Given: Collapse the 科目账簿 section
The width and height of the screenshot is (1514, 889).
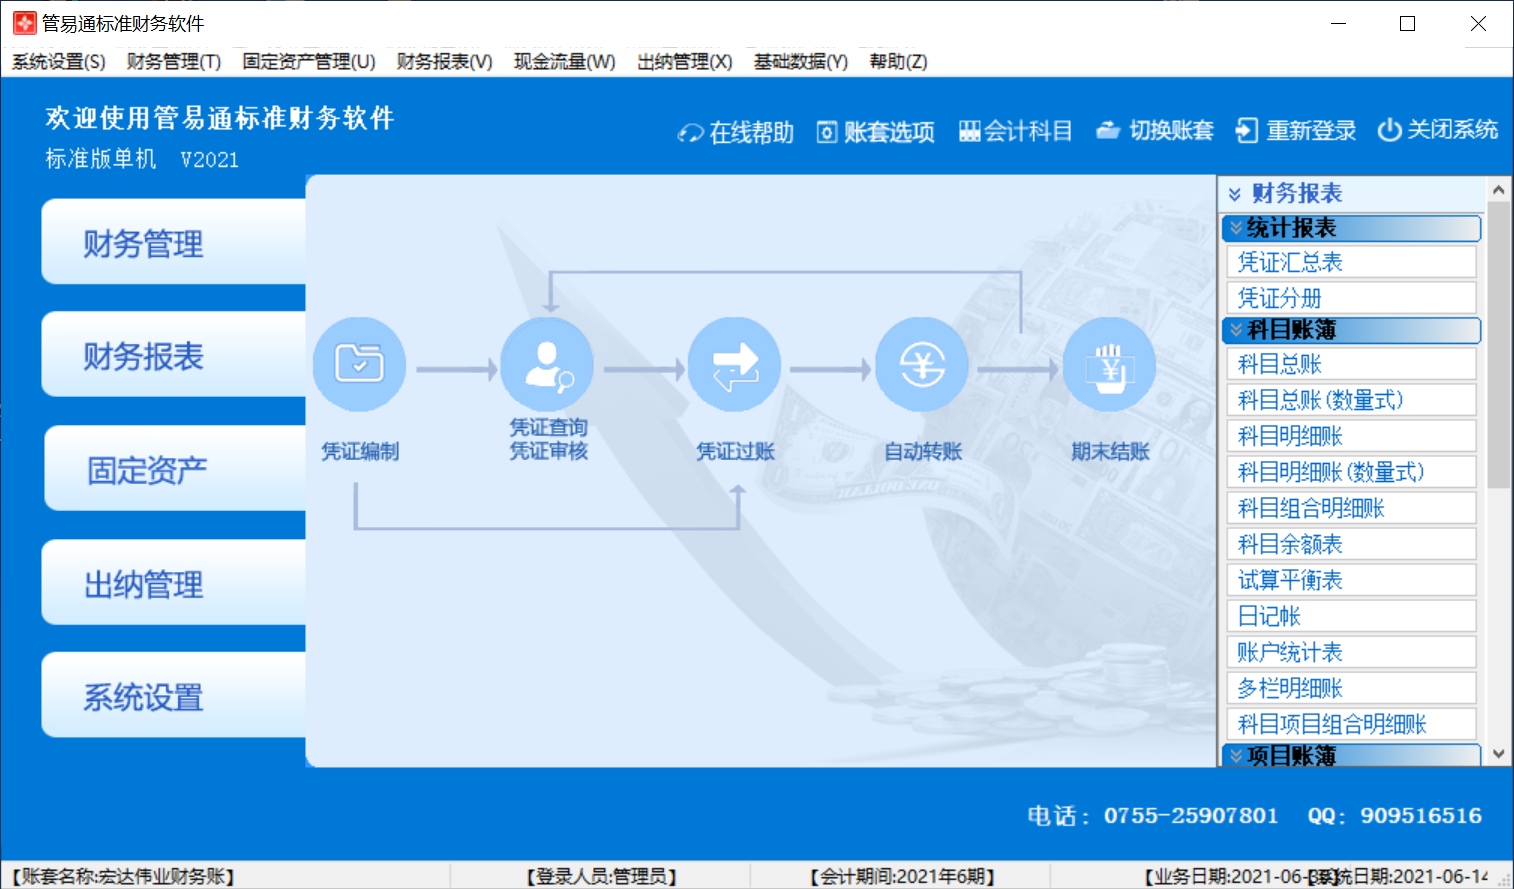Looking at the screenshot, I should (x=1237, y=330).
